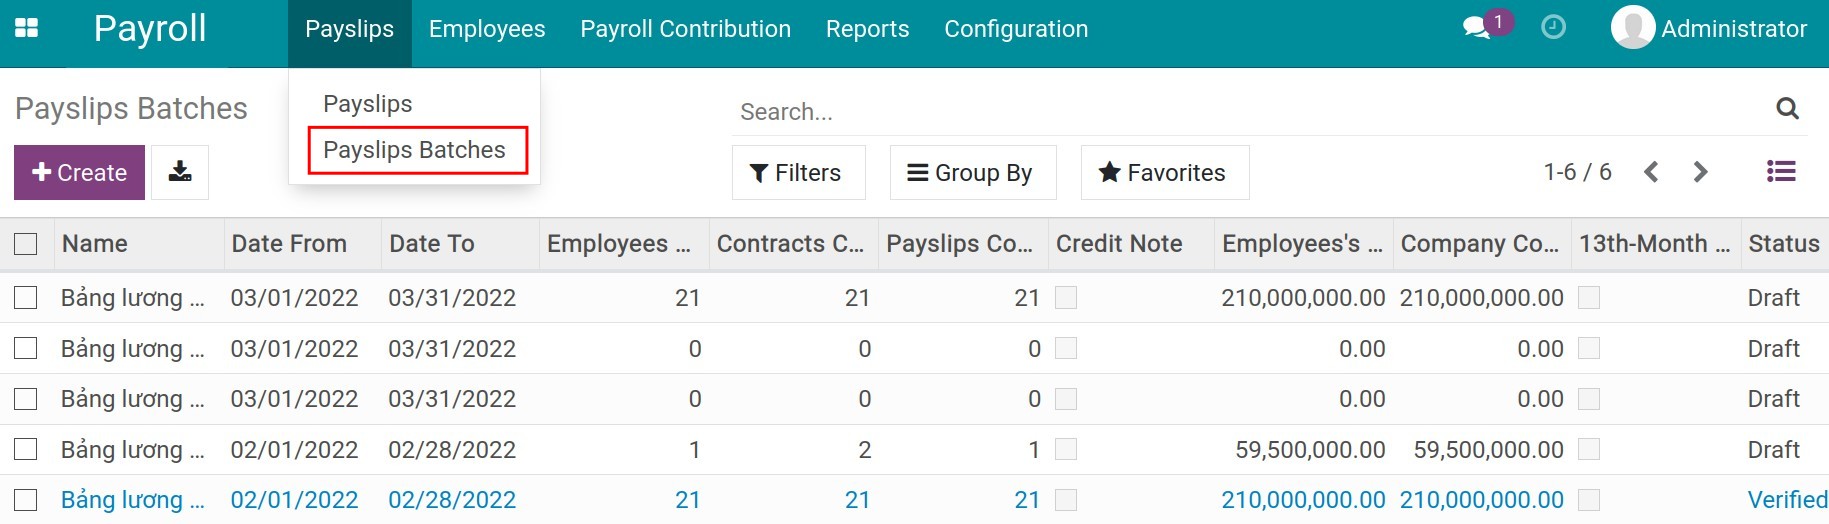1829x524 pixels.
Task: Open the Employees menu
Action: tap(487, 29)
